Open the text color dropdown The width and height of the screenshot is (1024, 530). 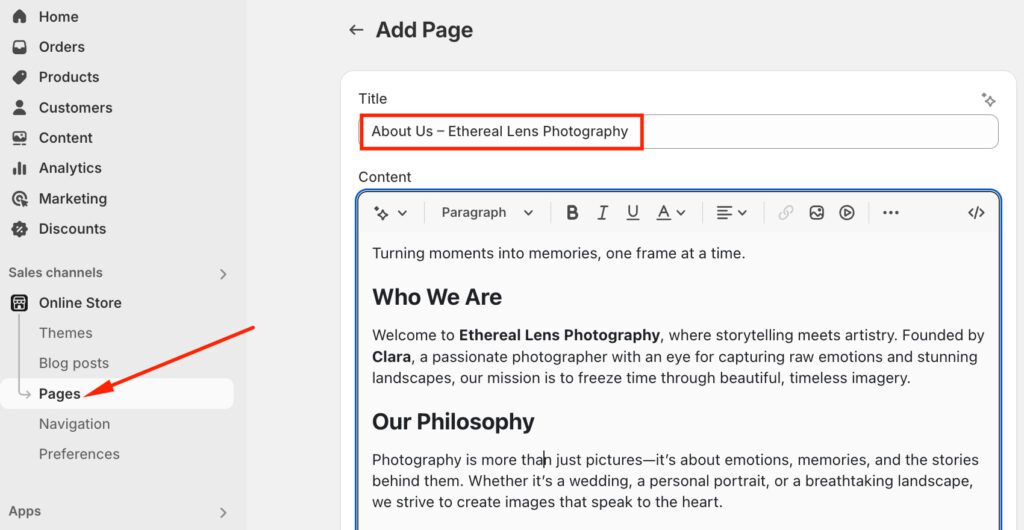[x=670, y=213]
